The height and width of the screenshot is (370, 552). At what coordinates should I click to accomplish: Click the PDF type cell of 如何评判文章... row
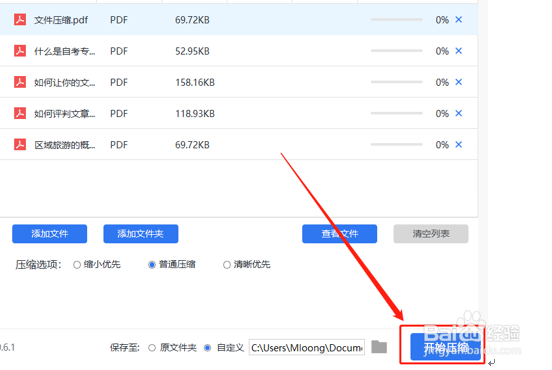119,114
